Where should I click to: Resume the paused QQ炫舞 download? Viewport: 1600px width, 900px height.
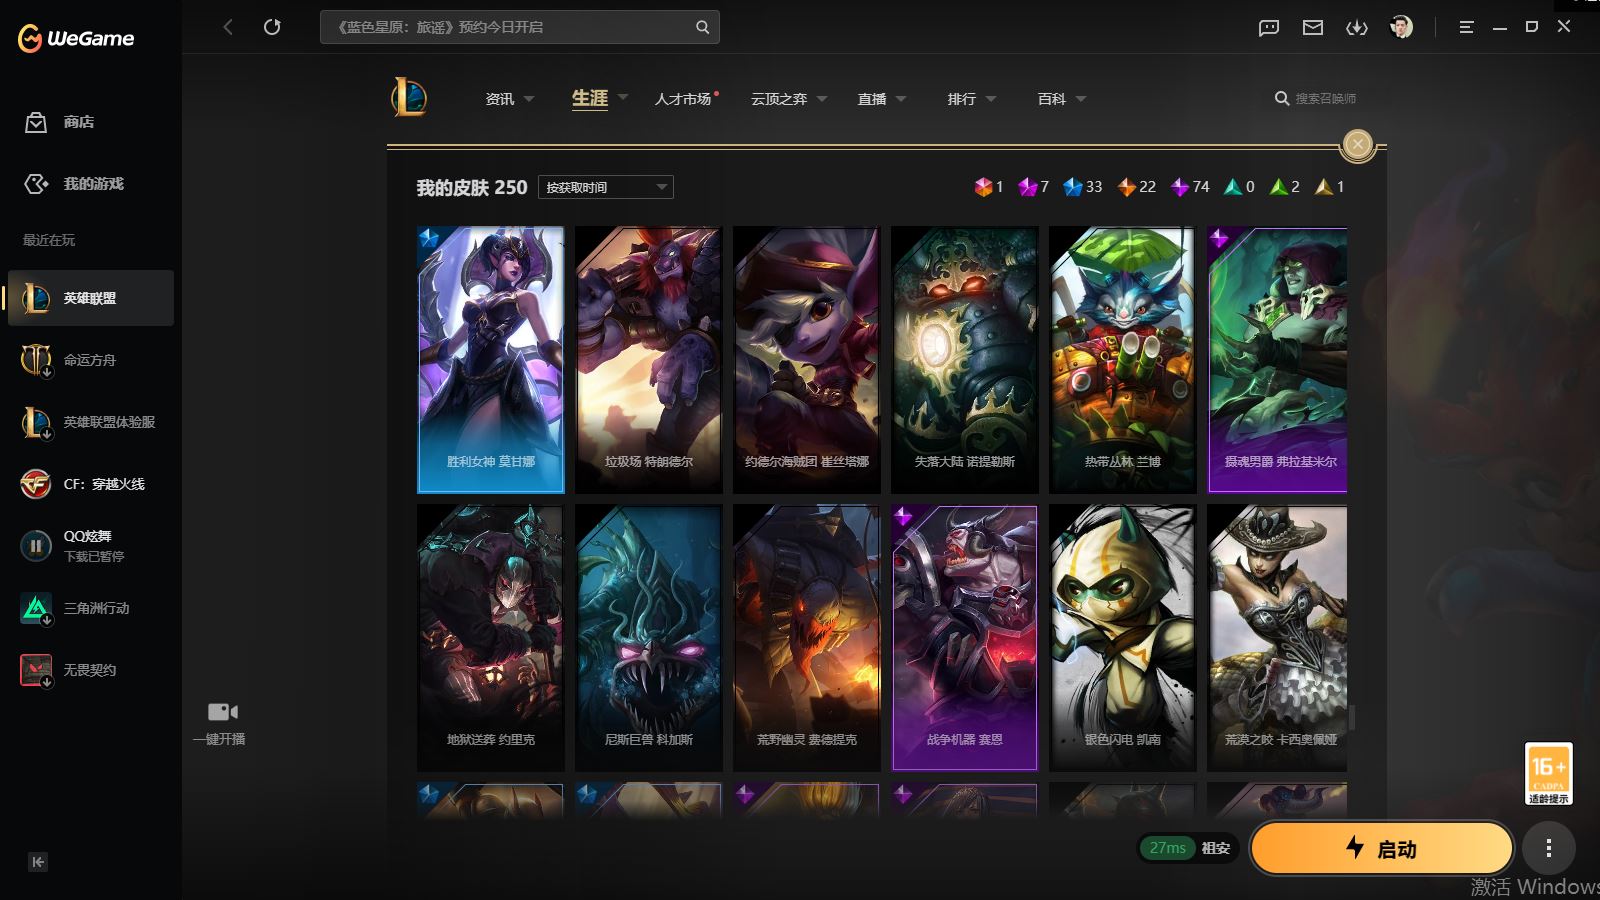(36, 546)
